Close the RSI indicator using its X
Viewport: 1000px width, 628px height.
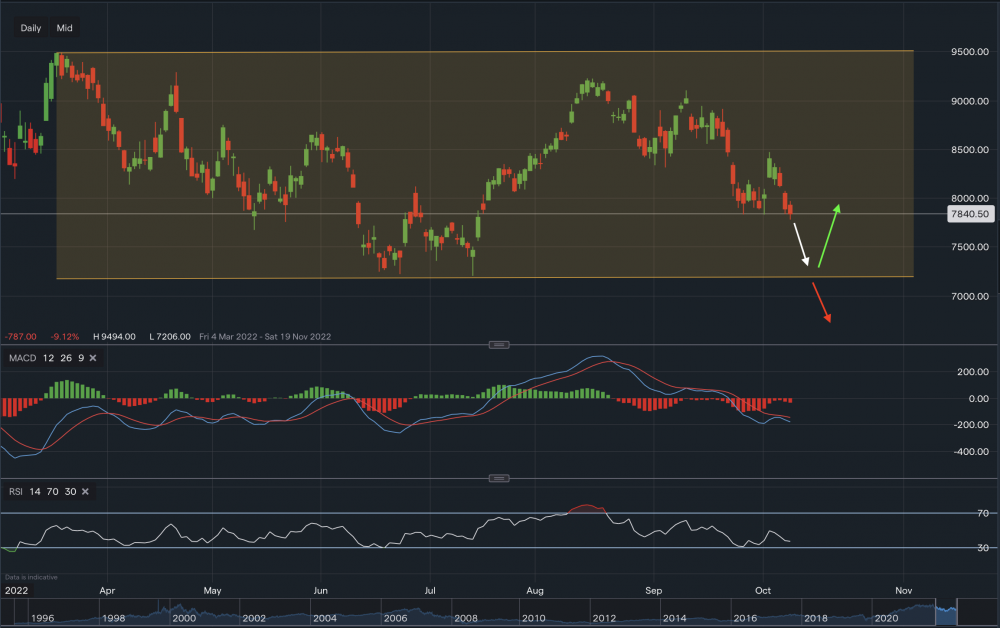[85, 491]
